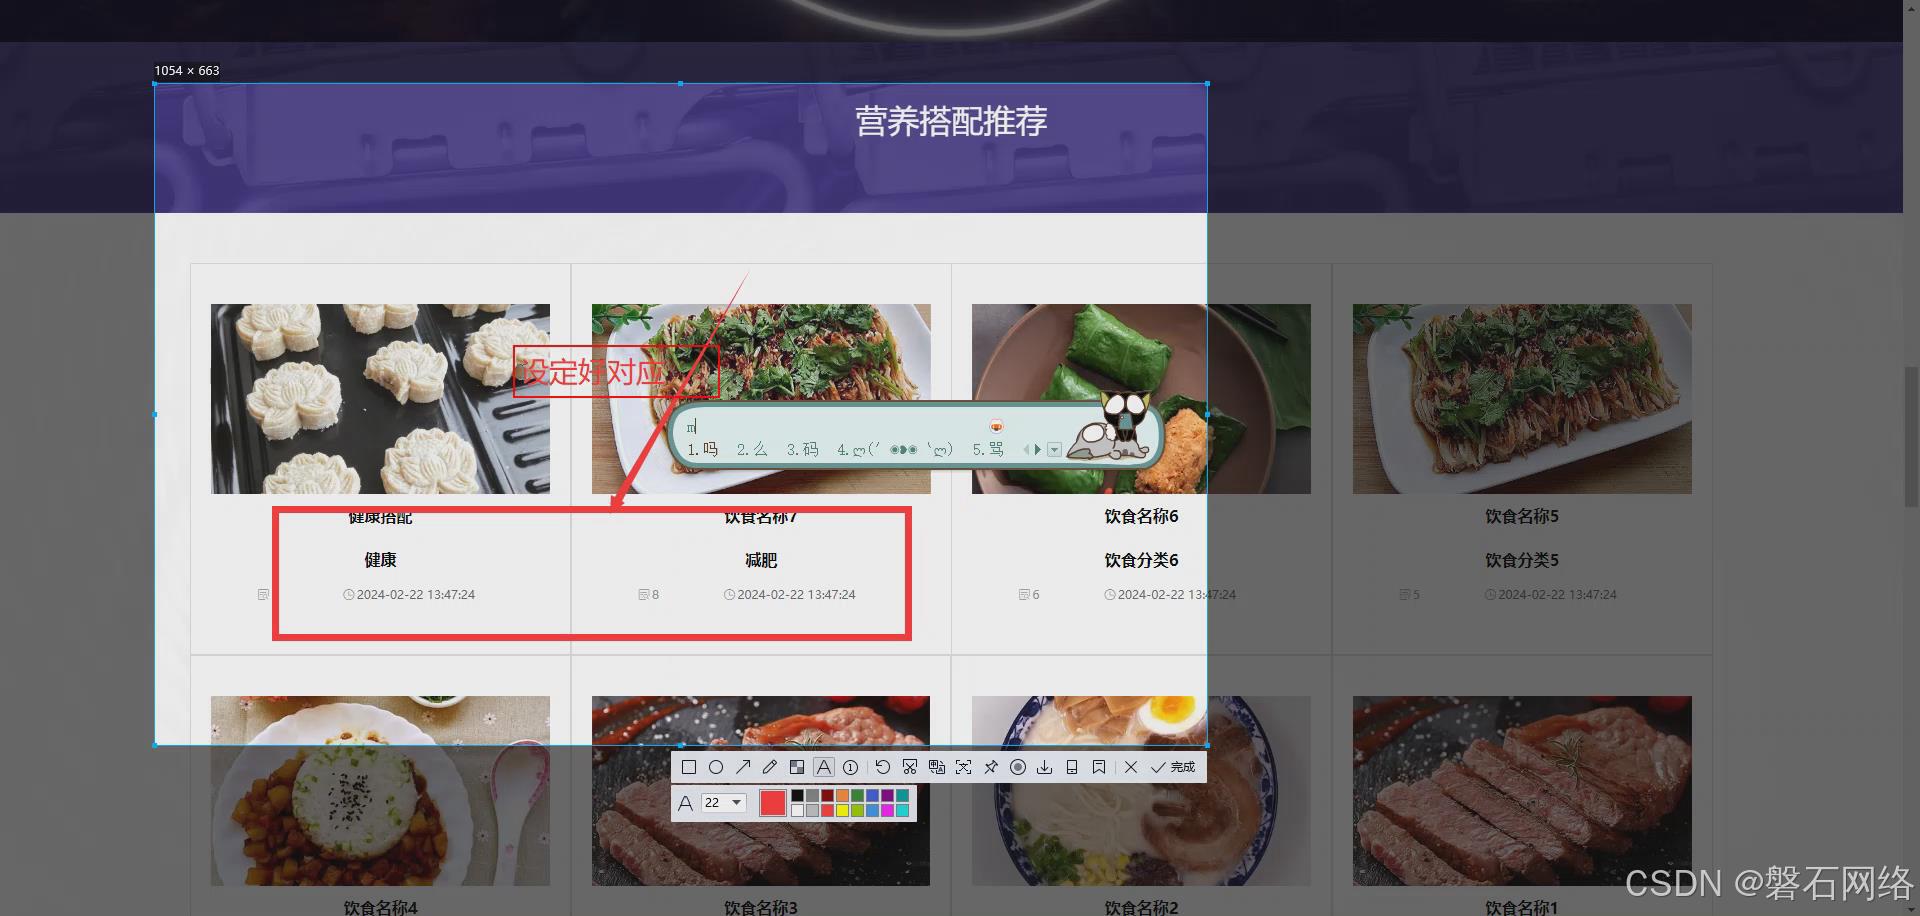Click the 饮食名称4 title link
The height and width of the screenshot is (916, 1920).
[380, 907]
